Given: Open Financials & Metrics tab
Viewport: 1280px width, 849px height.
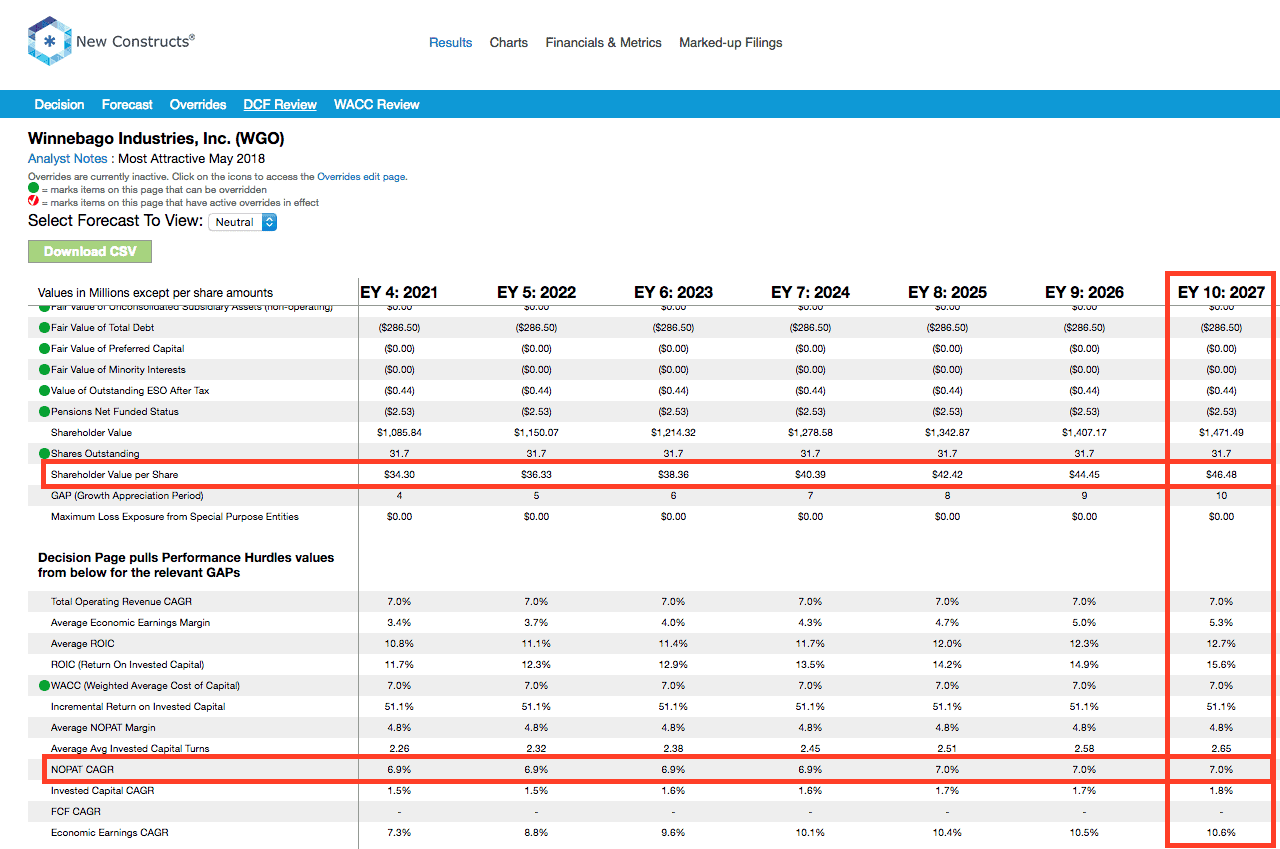Looking at the screenshot, I should 604,43.
